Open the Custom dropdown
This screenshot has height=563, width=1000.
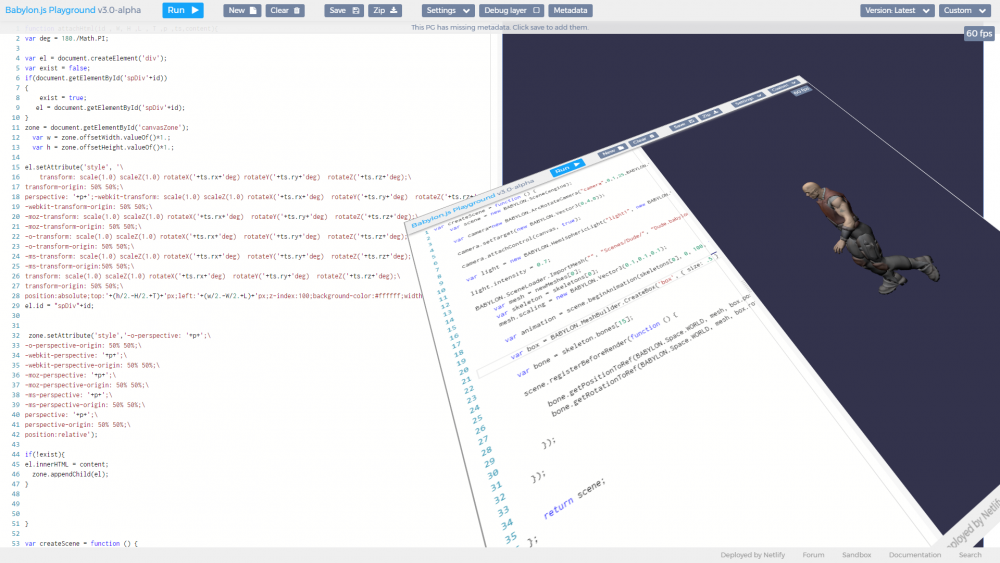point(964,10)
